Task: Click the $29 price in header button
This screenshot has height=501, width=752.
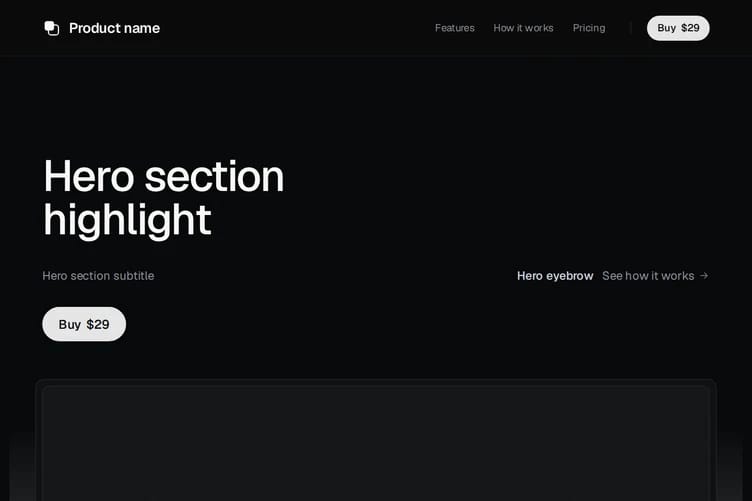Action: (690, 28)
